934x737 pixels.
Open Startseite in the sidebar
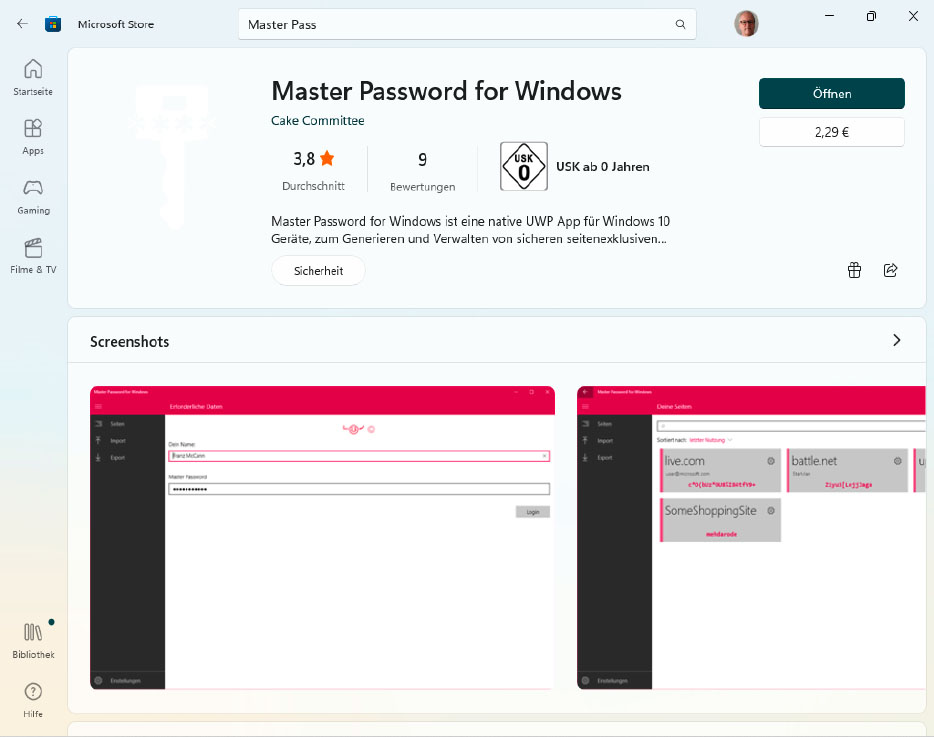point(33,77)
